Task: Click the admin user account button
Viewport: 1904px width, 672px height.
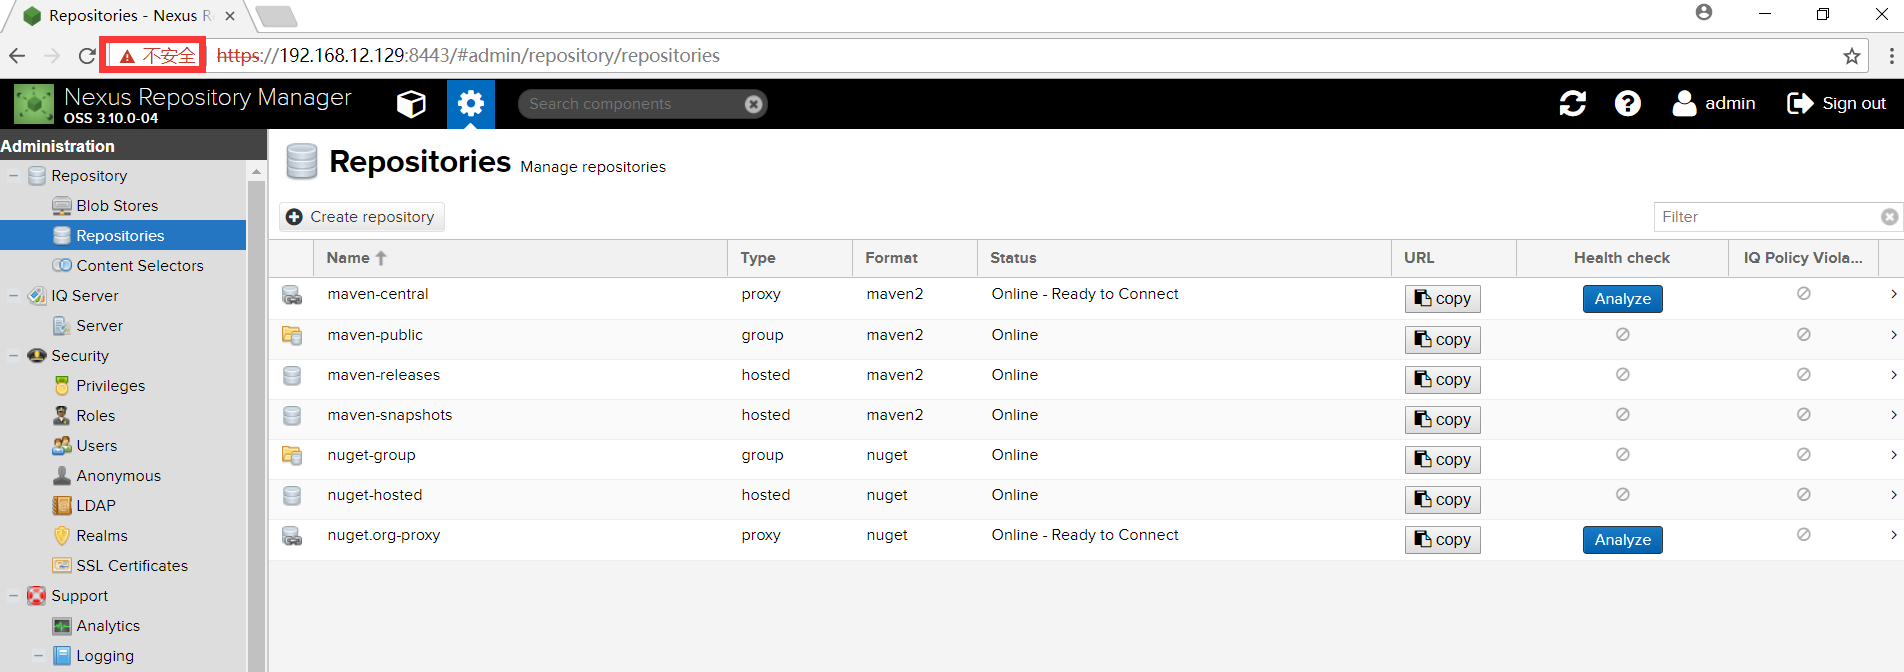Action: point(1714,104)
